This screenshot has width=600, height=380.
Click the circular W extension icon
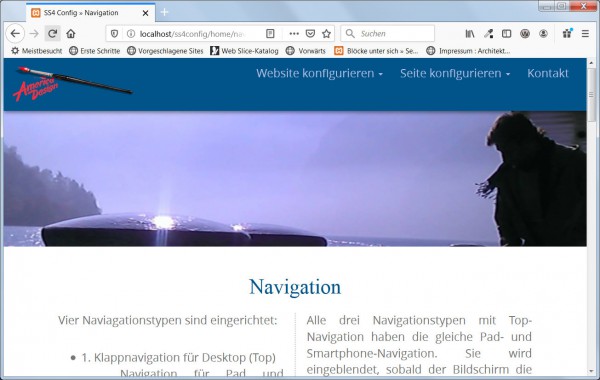pyautogui.click(x=525, y=34)
